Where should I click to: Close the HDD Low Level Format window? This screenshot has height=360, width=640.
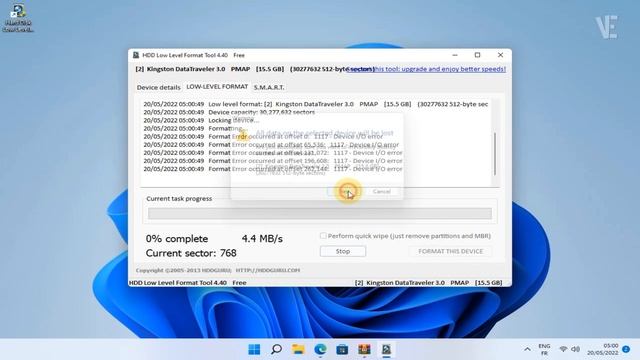[x=500, y=55]
